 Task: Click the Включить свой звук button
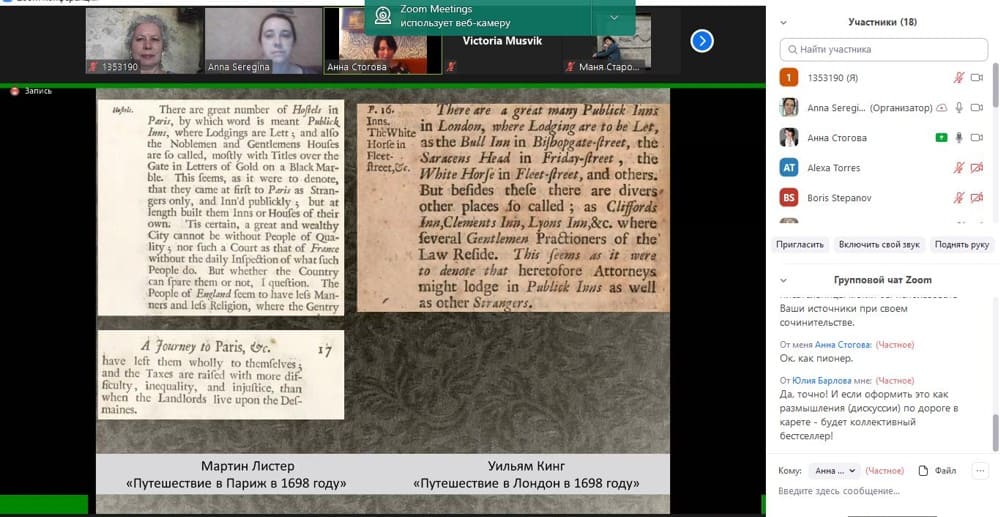[879, 244]
